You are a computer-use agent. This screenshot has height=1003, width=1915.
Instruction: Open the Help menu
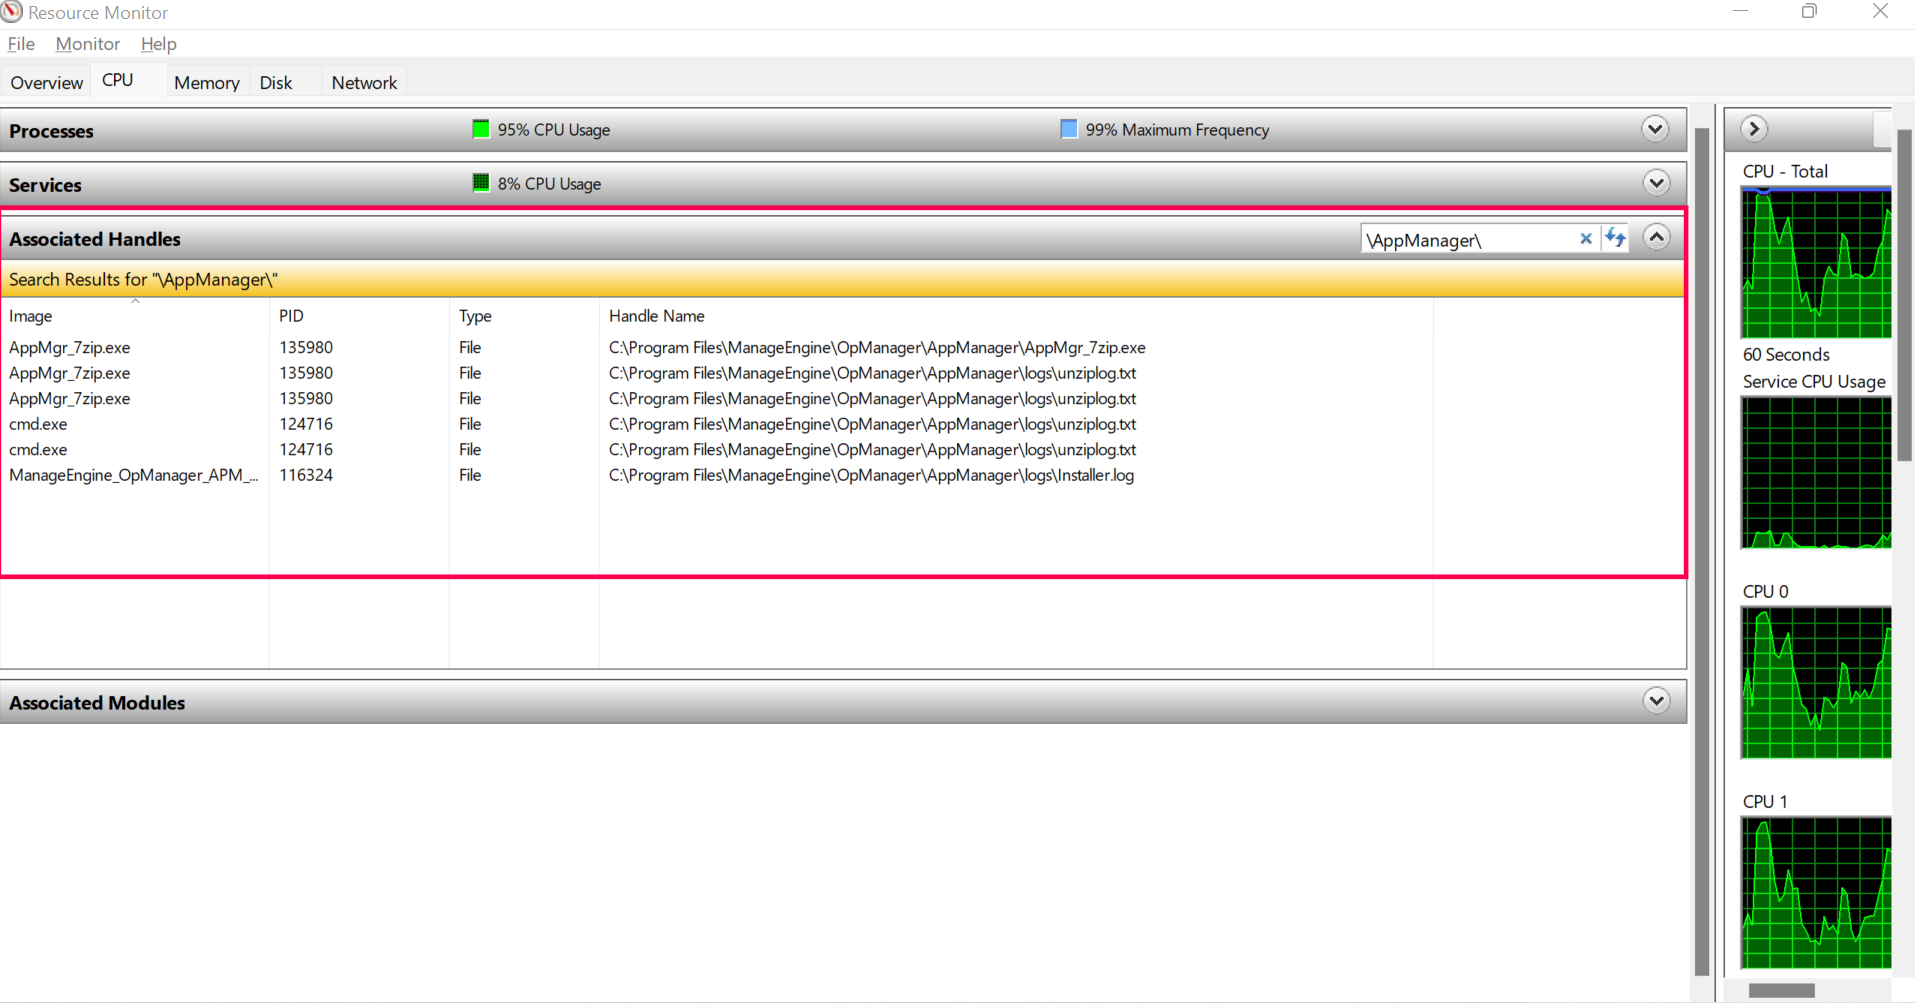tap(158, 44)
